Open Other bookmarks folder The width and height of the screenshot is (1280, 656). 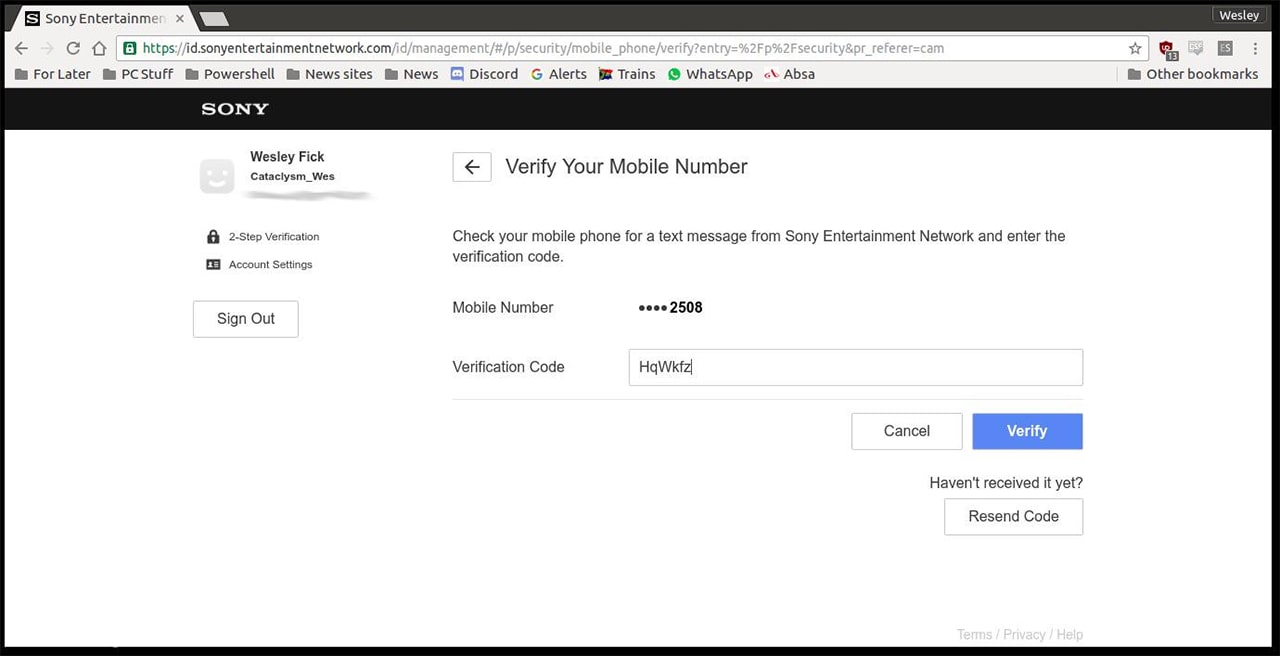pos(1192,74)
